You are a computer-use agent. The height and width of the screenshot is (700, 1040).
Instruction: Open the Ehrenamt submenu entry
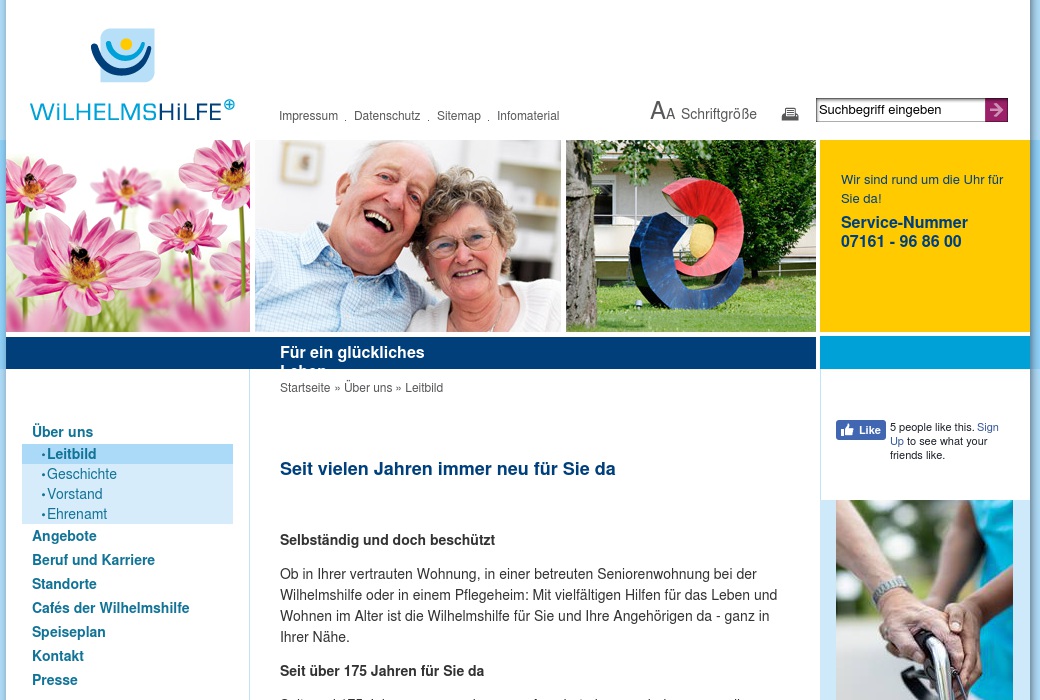click(76, 514)
